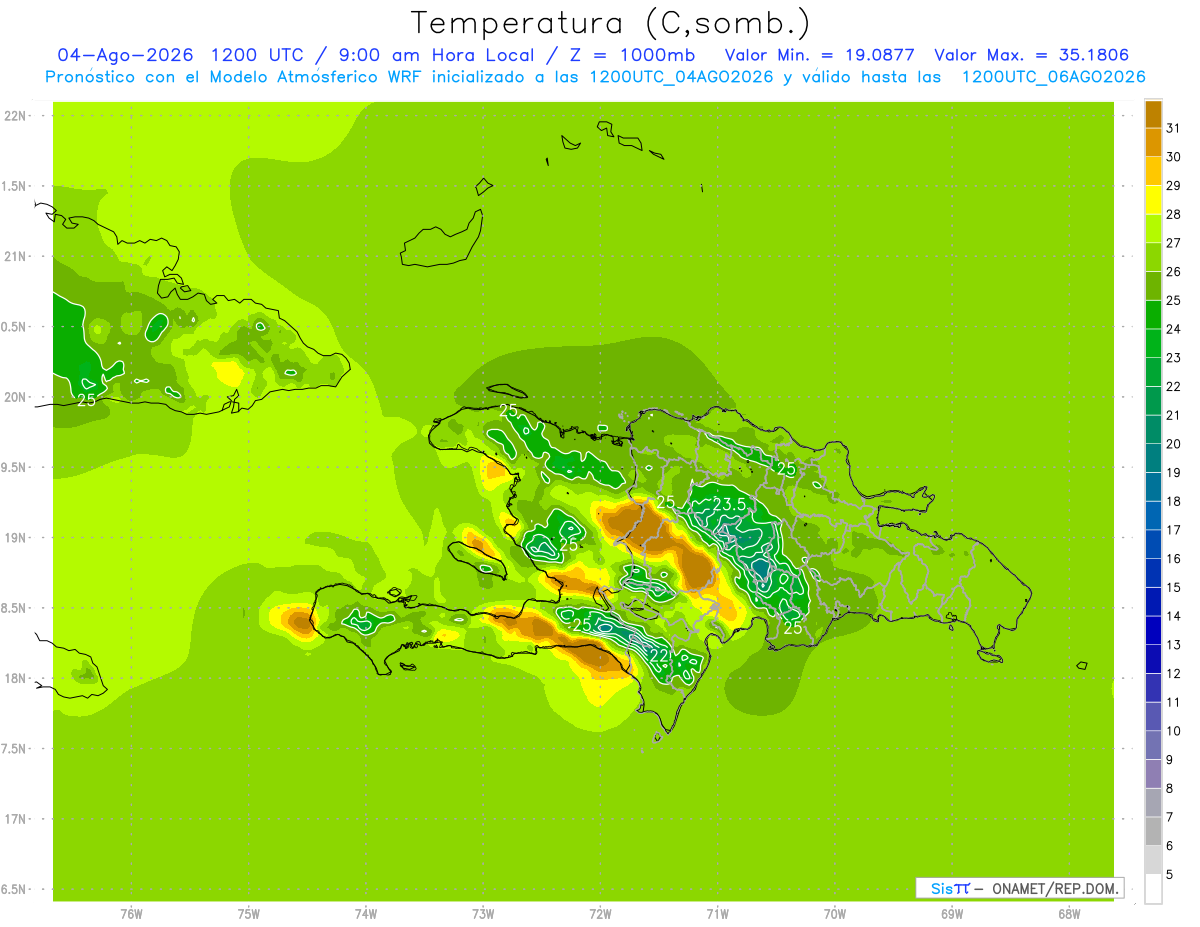Click the yellow legend swatch between 28 and 29

(x=1153, y=200)
